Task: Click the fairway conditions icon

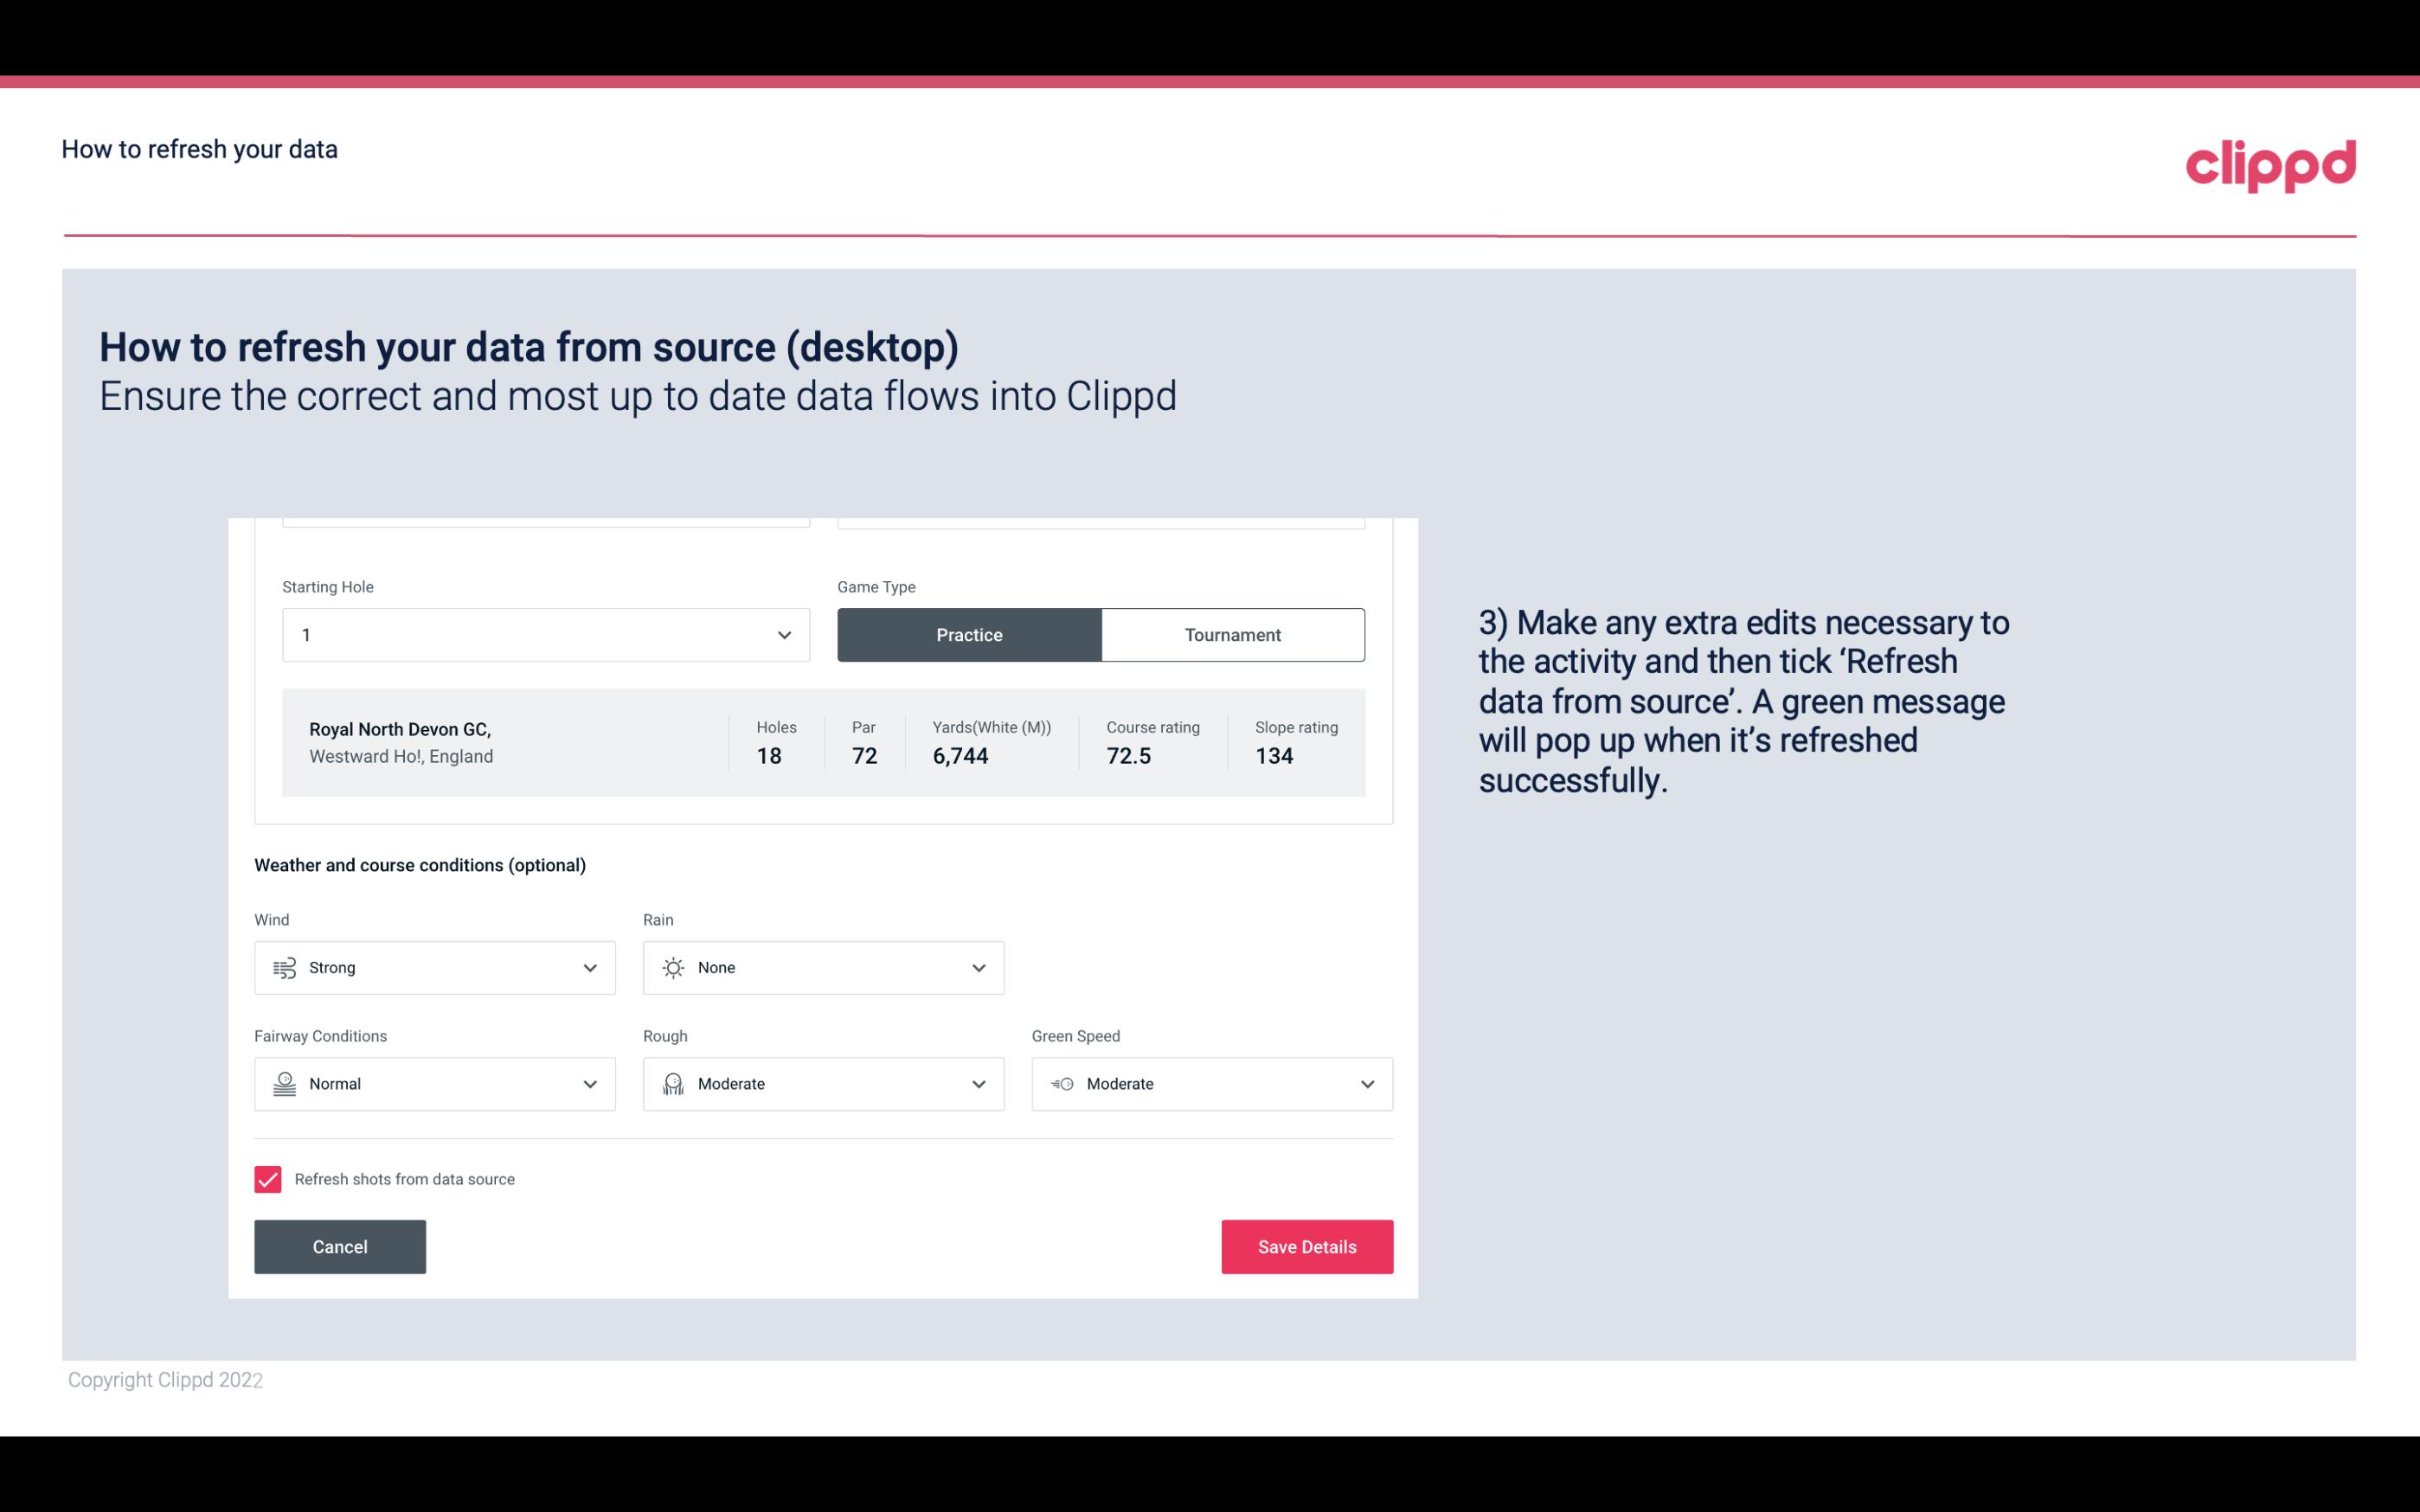Action: [284, 1084]
